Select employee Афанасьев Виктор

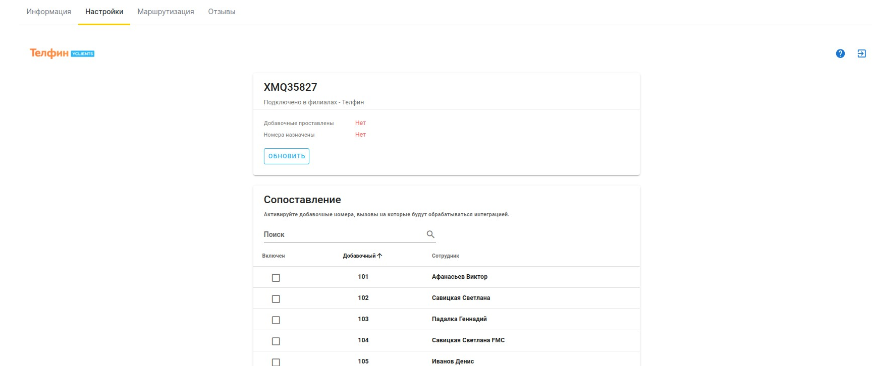tap(459, 277)
